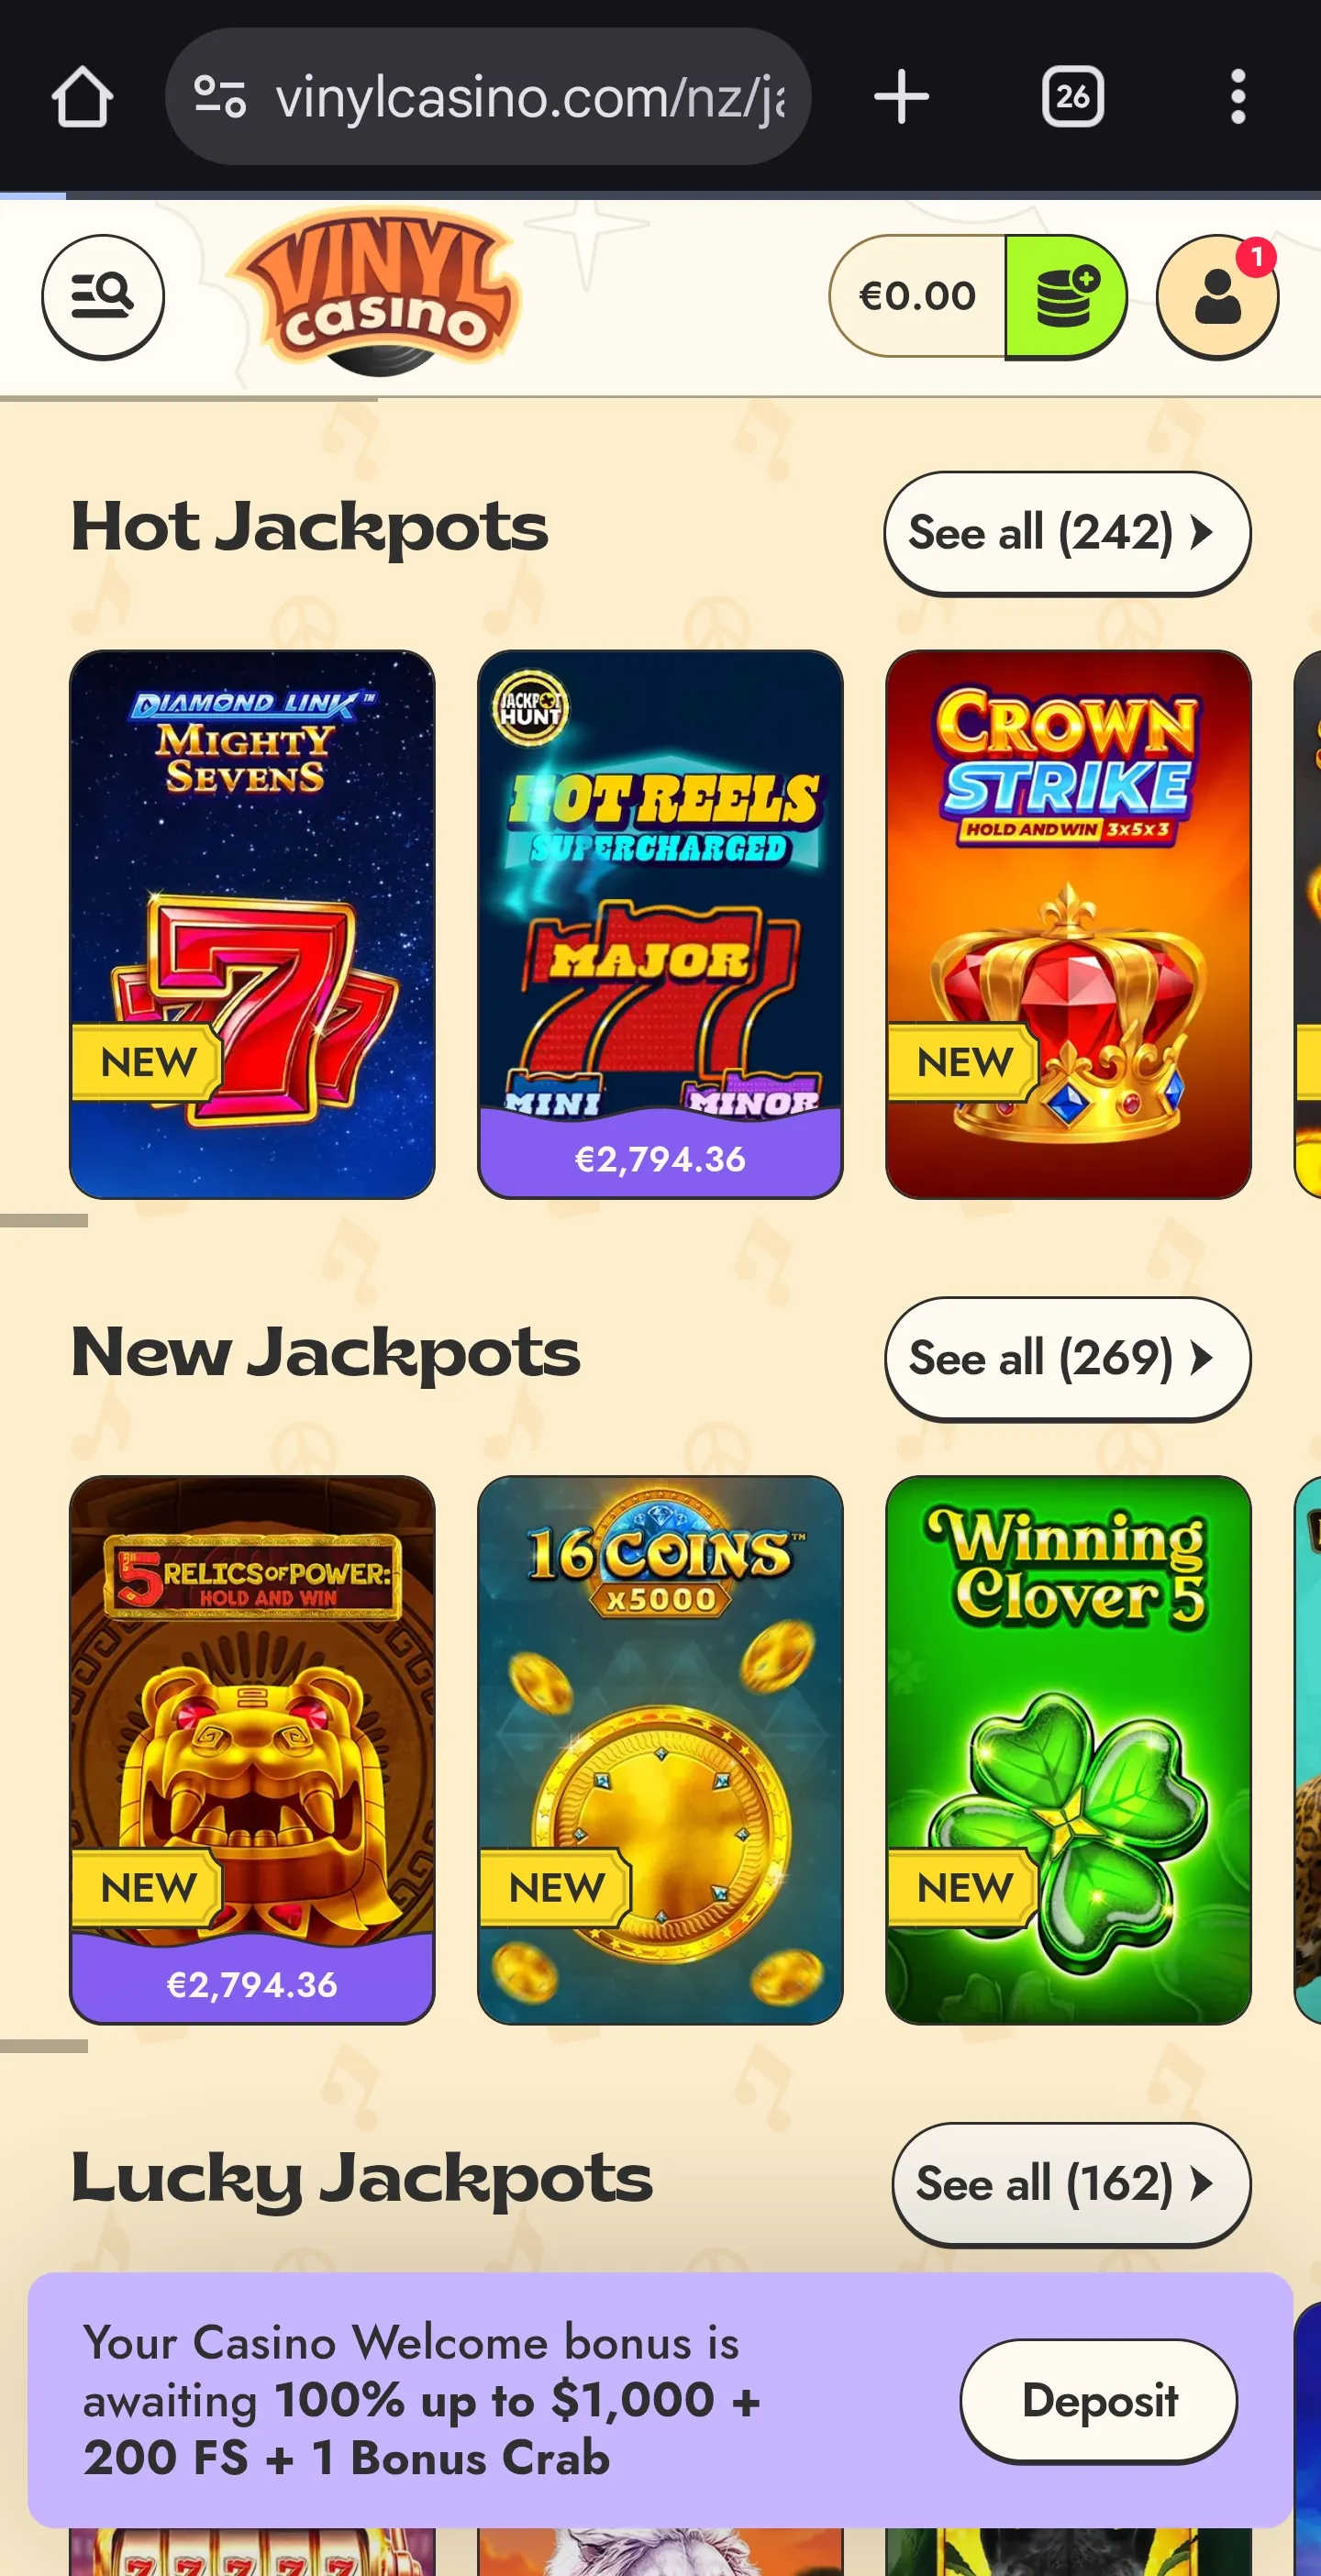Launch Crown Strike Hold and Win game
Screen dimensions: 1321x2576
pyautogui.click(x=1068, y=924)
